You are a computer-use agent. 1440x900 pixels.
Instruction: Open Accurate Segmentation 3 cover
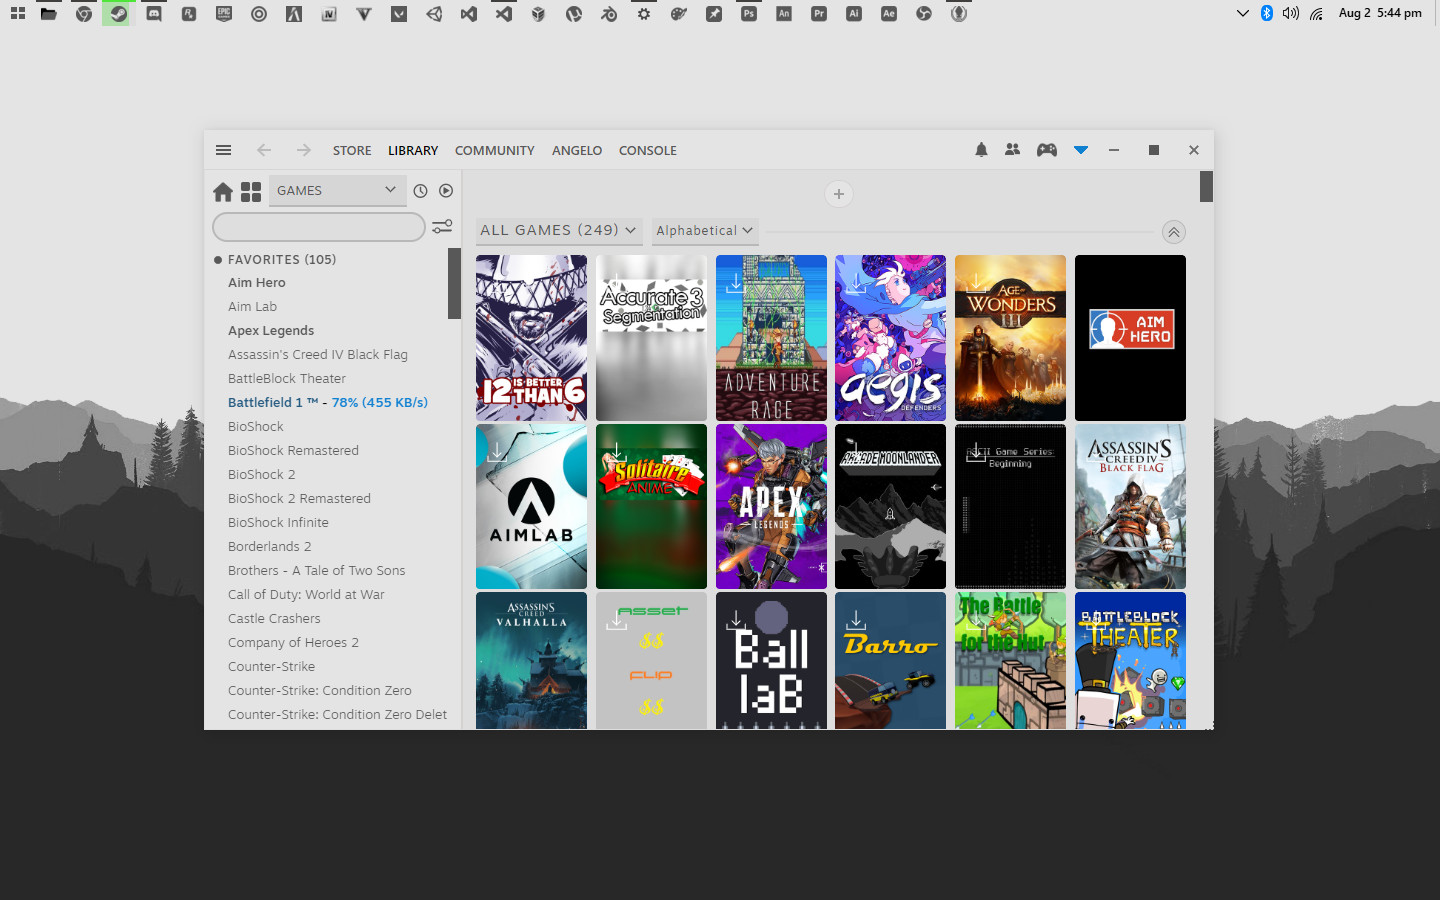coord(651,338)
